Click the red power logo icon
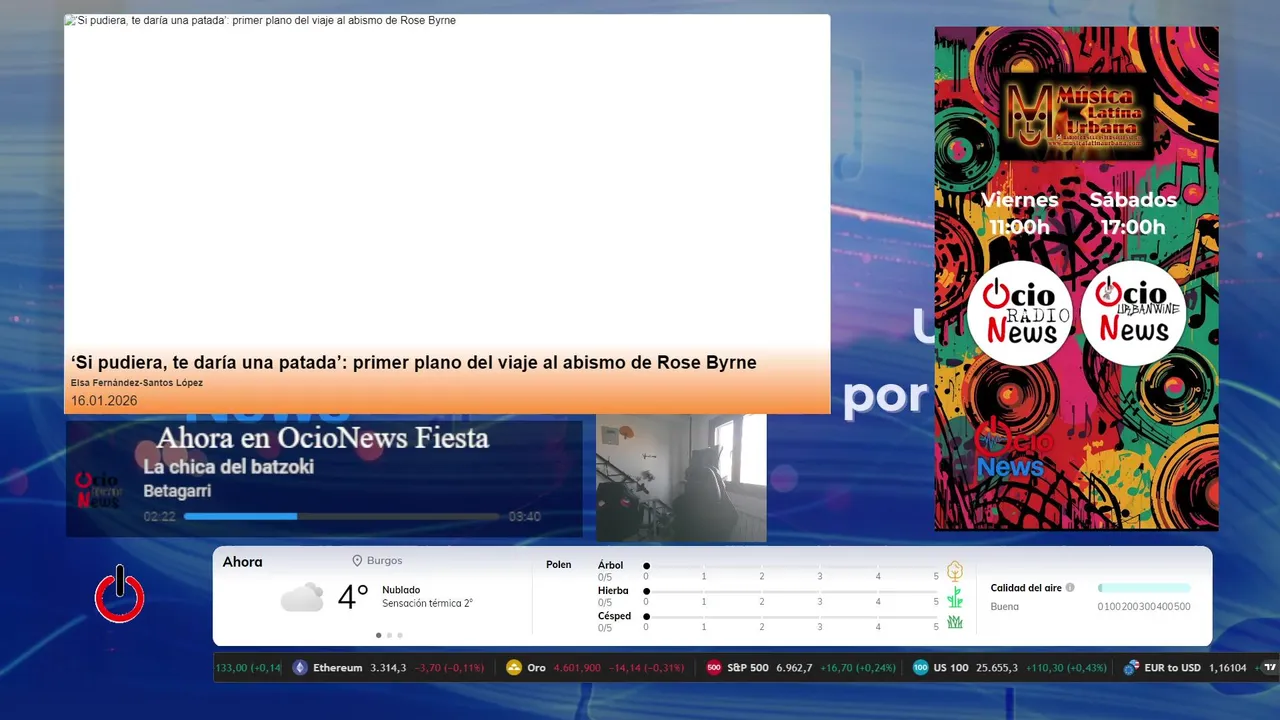 pyautogui.click(x=120, y=594)
